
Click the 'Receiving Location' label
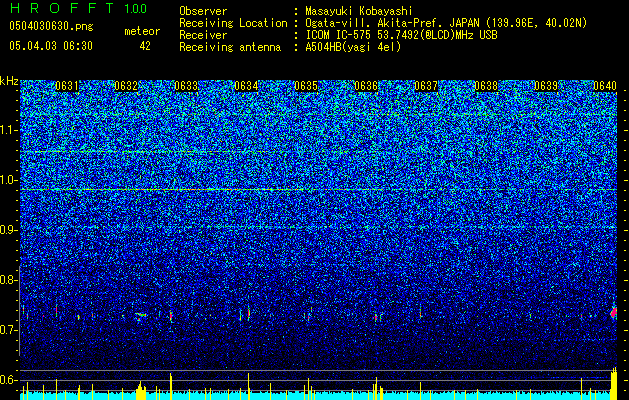pyautogui.click(x=233, y=23)
